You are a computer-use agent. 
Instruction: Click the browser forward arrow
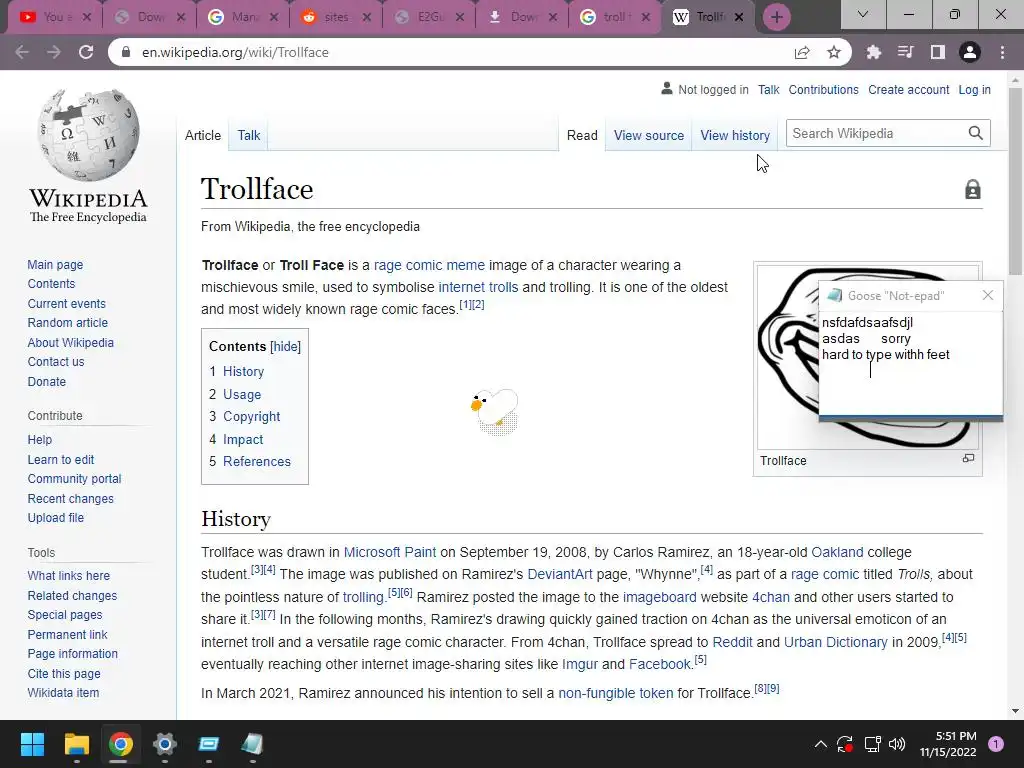pos(54,52)
